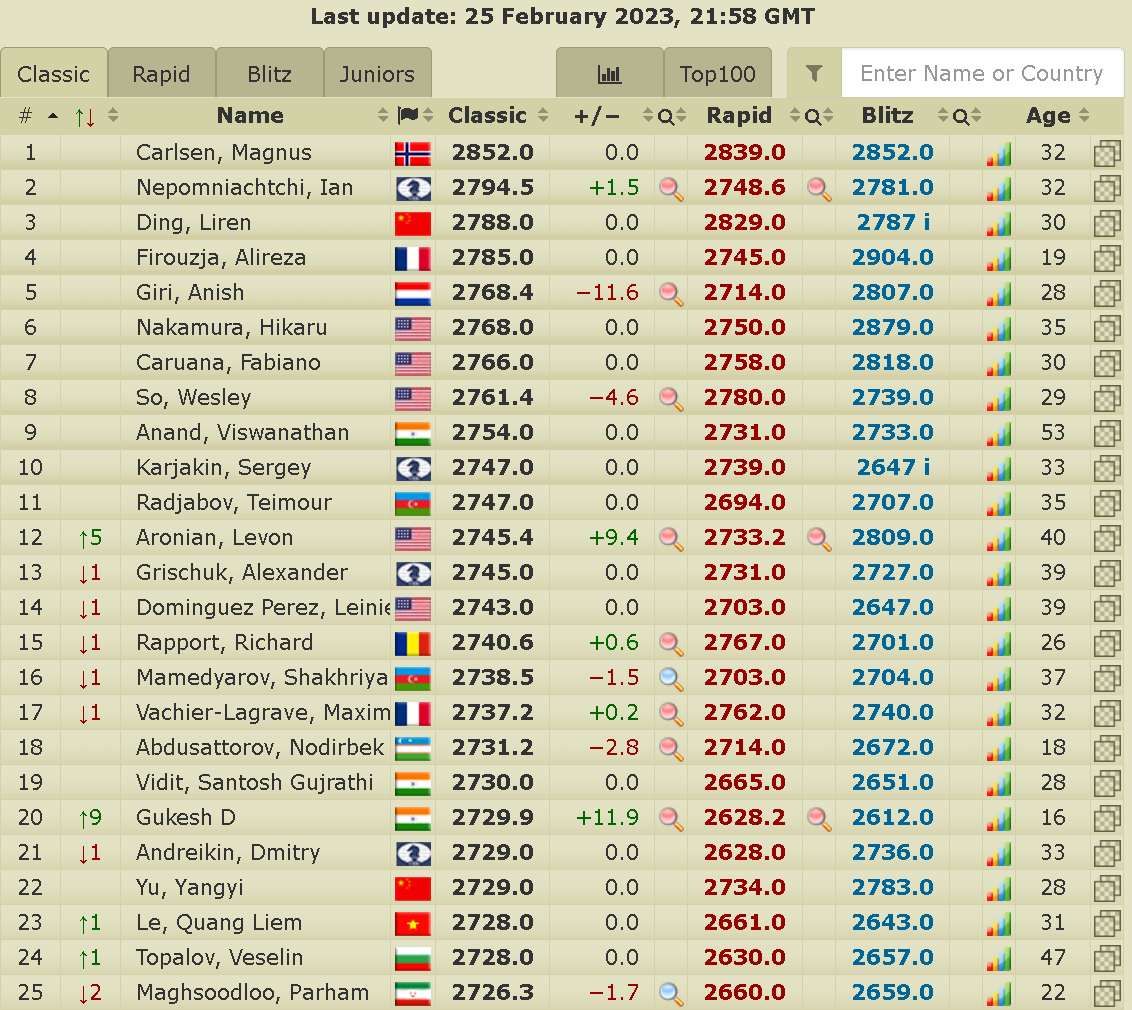
Task: Sort players by the Name column header
Action: pyautogui.click(x=250, y=116)
